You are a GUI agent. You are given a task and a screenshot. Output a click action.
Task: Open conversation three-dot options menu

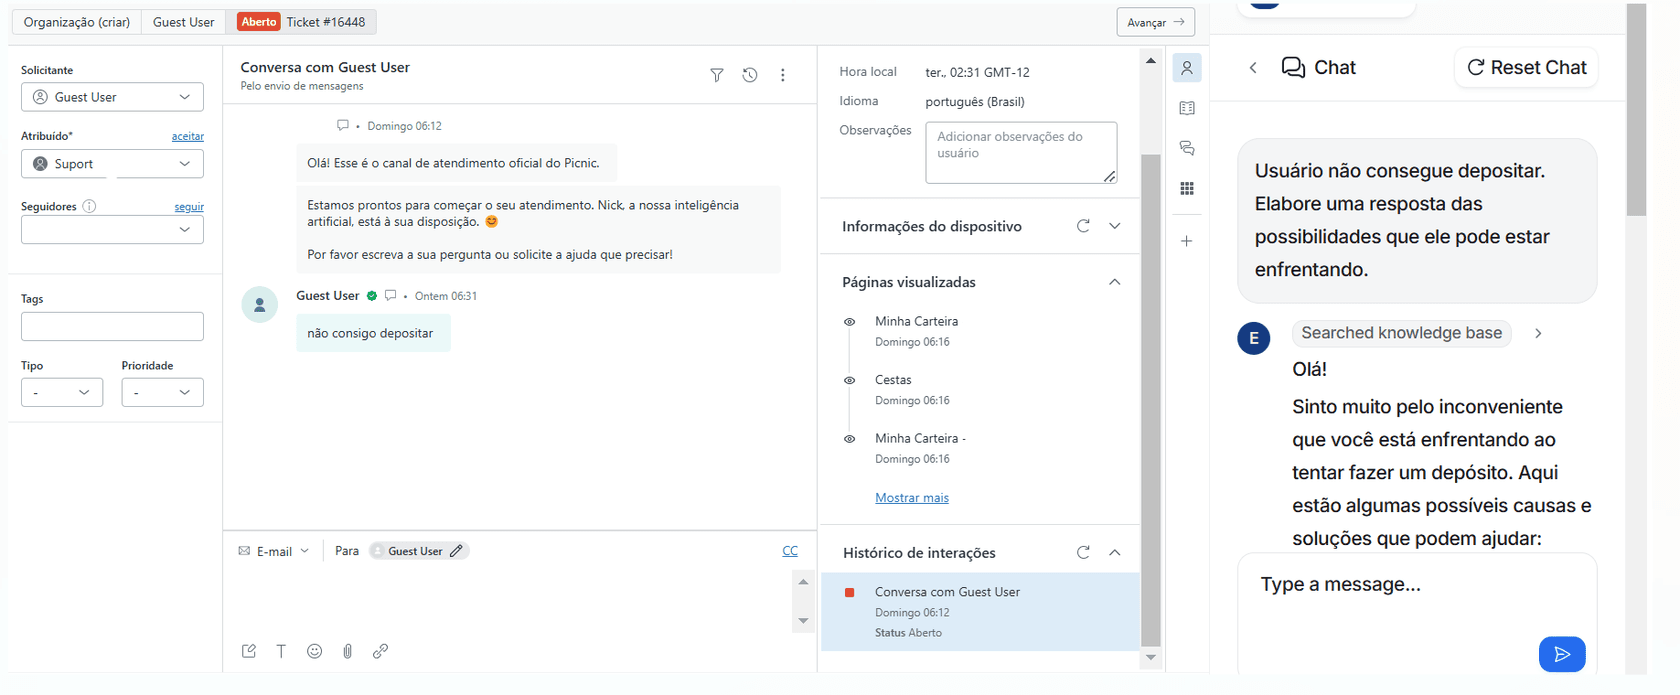782,75
